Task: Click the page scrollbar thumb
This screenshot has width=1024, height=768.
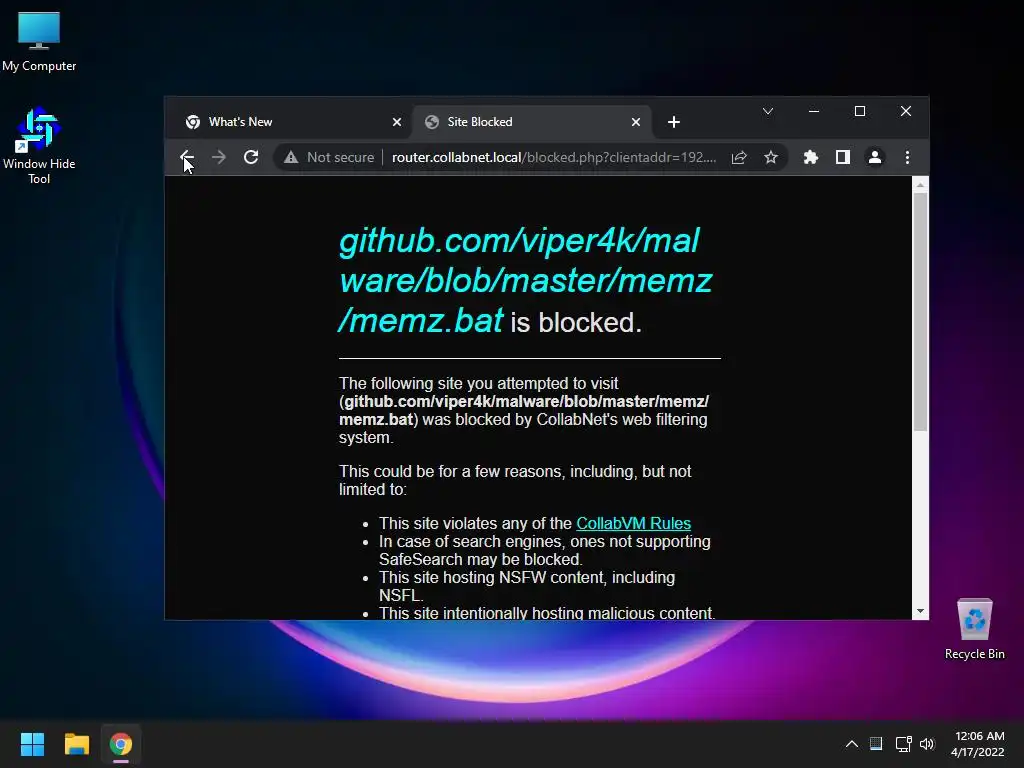Action: [x=920, y=312]
